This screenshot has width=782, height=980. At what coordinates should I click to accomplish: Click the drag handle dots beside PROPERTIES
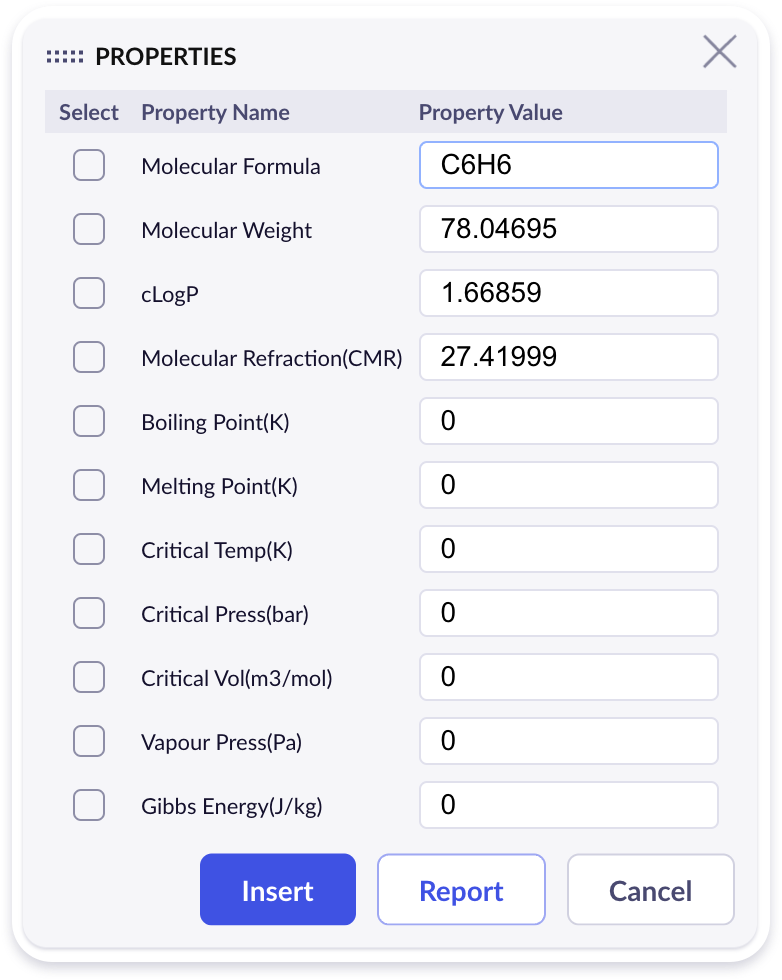click(65, 57)
